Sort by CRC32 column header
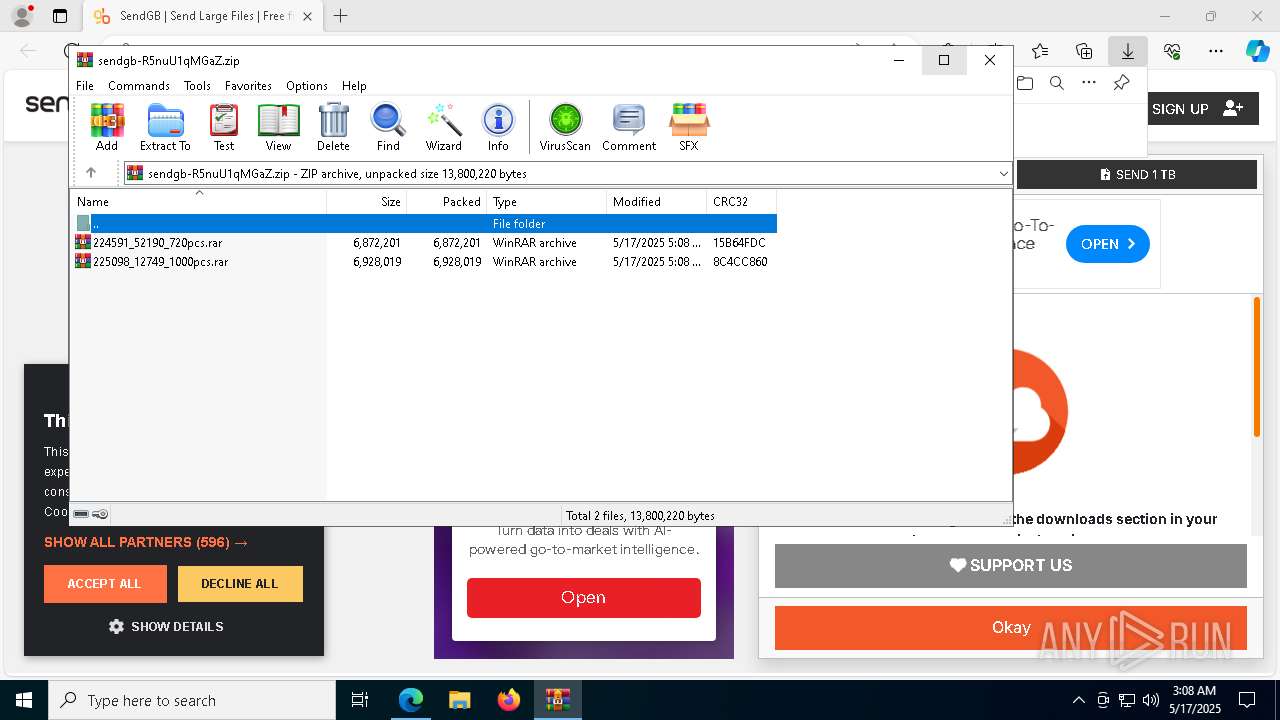Screen dimensions: 1280x720 (x=741, y=202)
